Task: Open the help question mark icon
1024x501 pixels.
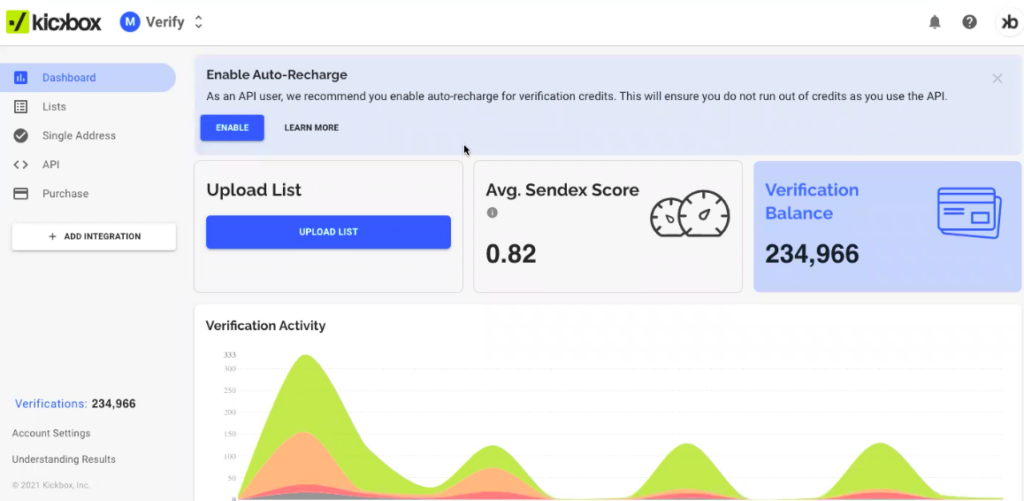Action: [x=969, y=22]
